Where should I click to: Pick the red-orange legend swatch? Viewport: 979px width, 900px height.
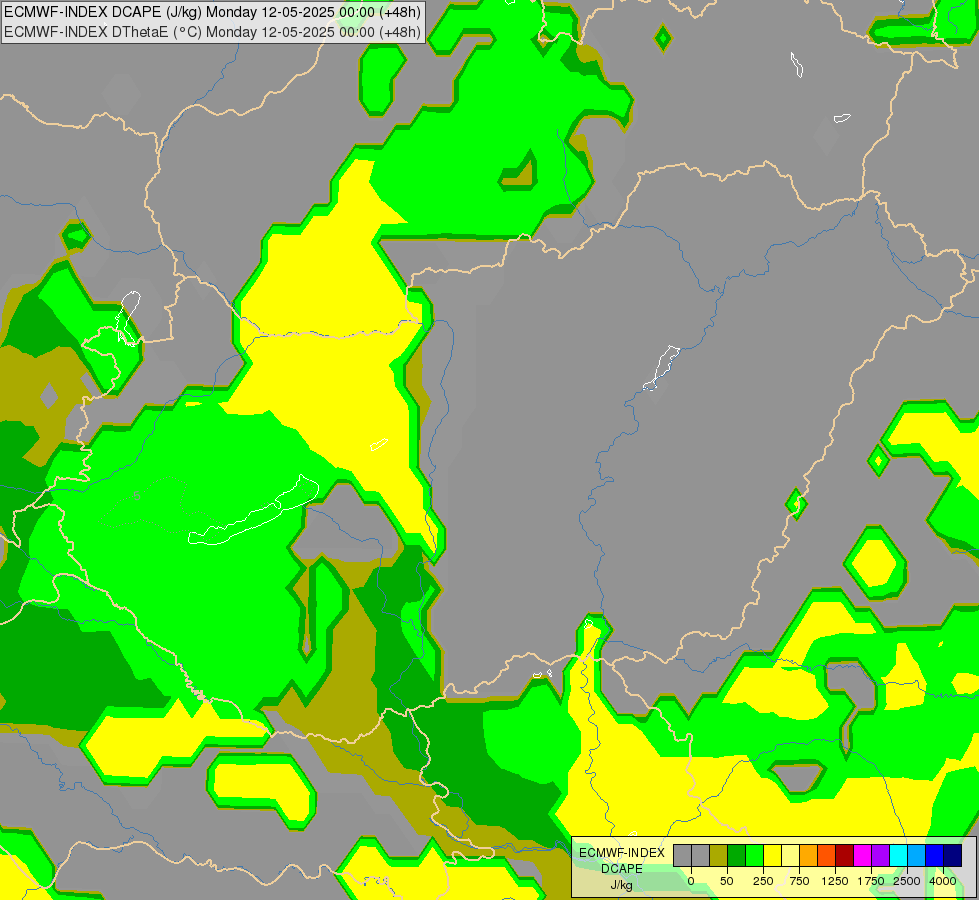pos(827,855)
